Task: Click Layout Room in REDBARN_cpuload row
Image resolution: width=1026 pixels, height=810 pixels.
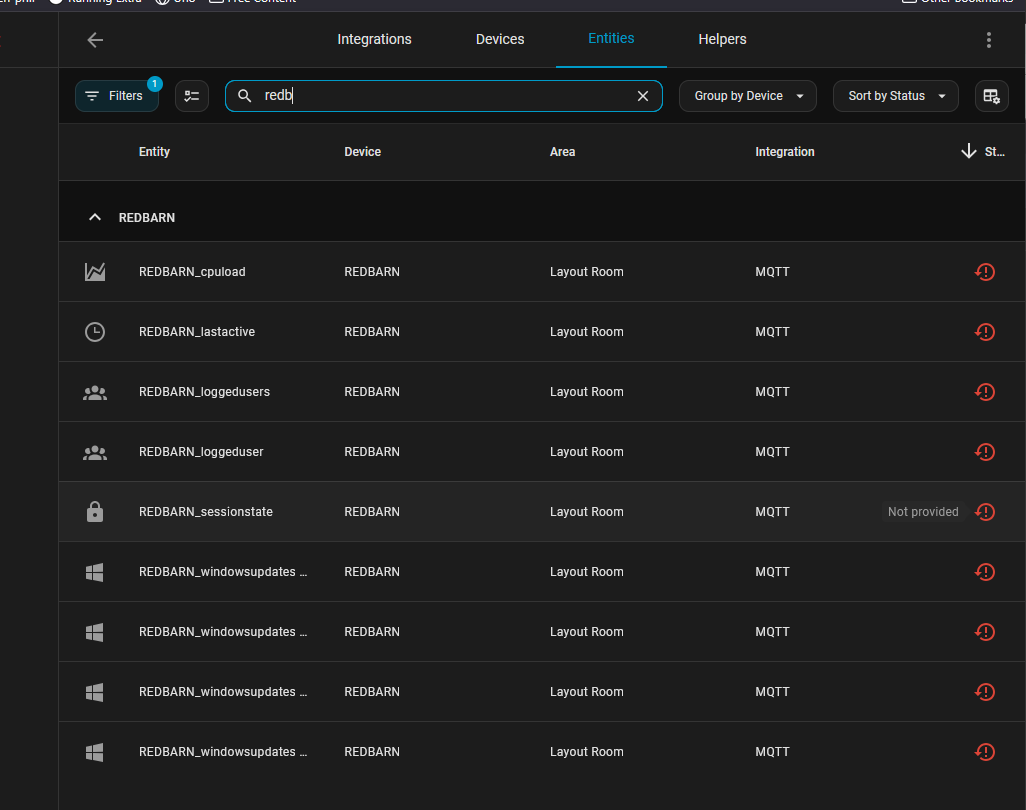Action: coord(586,272)
